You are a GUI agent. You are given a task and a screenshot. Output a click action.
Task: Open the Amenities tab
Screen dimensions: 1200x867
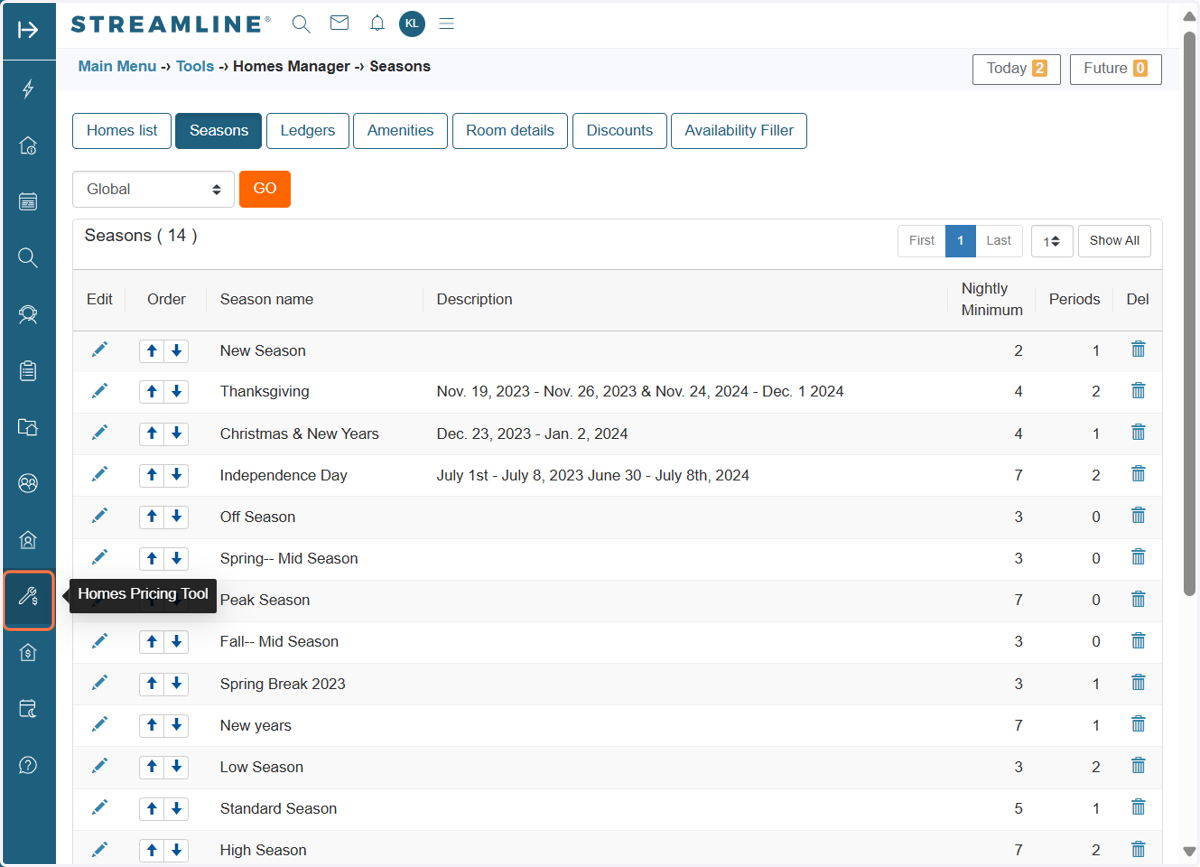coord(400,130)
